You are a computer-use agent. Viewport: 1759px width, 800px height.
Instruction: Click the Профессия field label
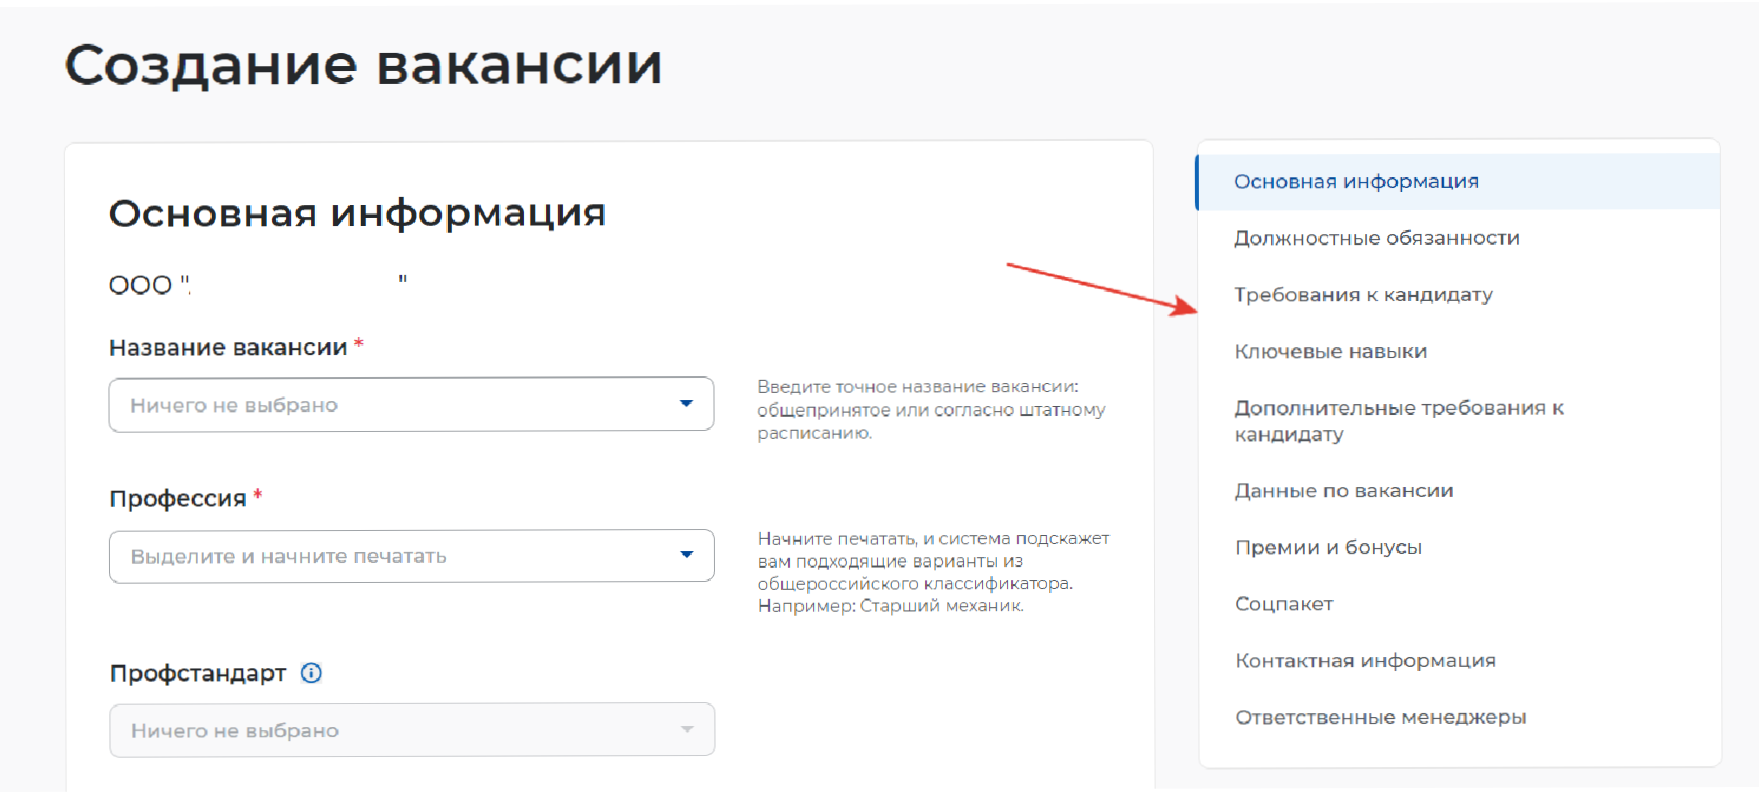177,498
